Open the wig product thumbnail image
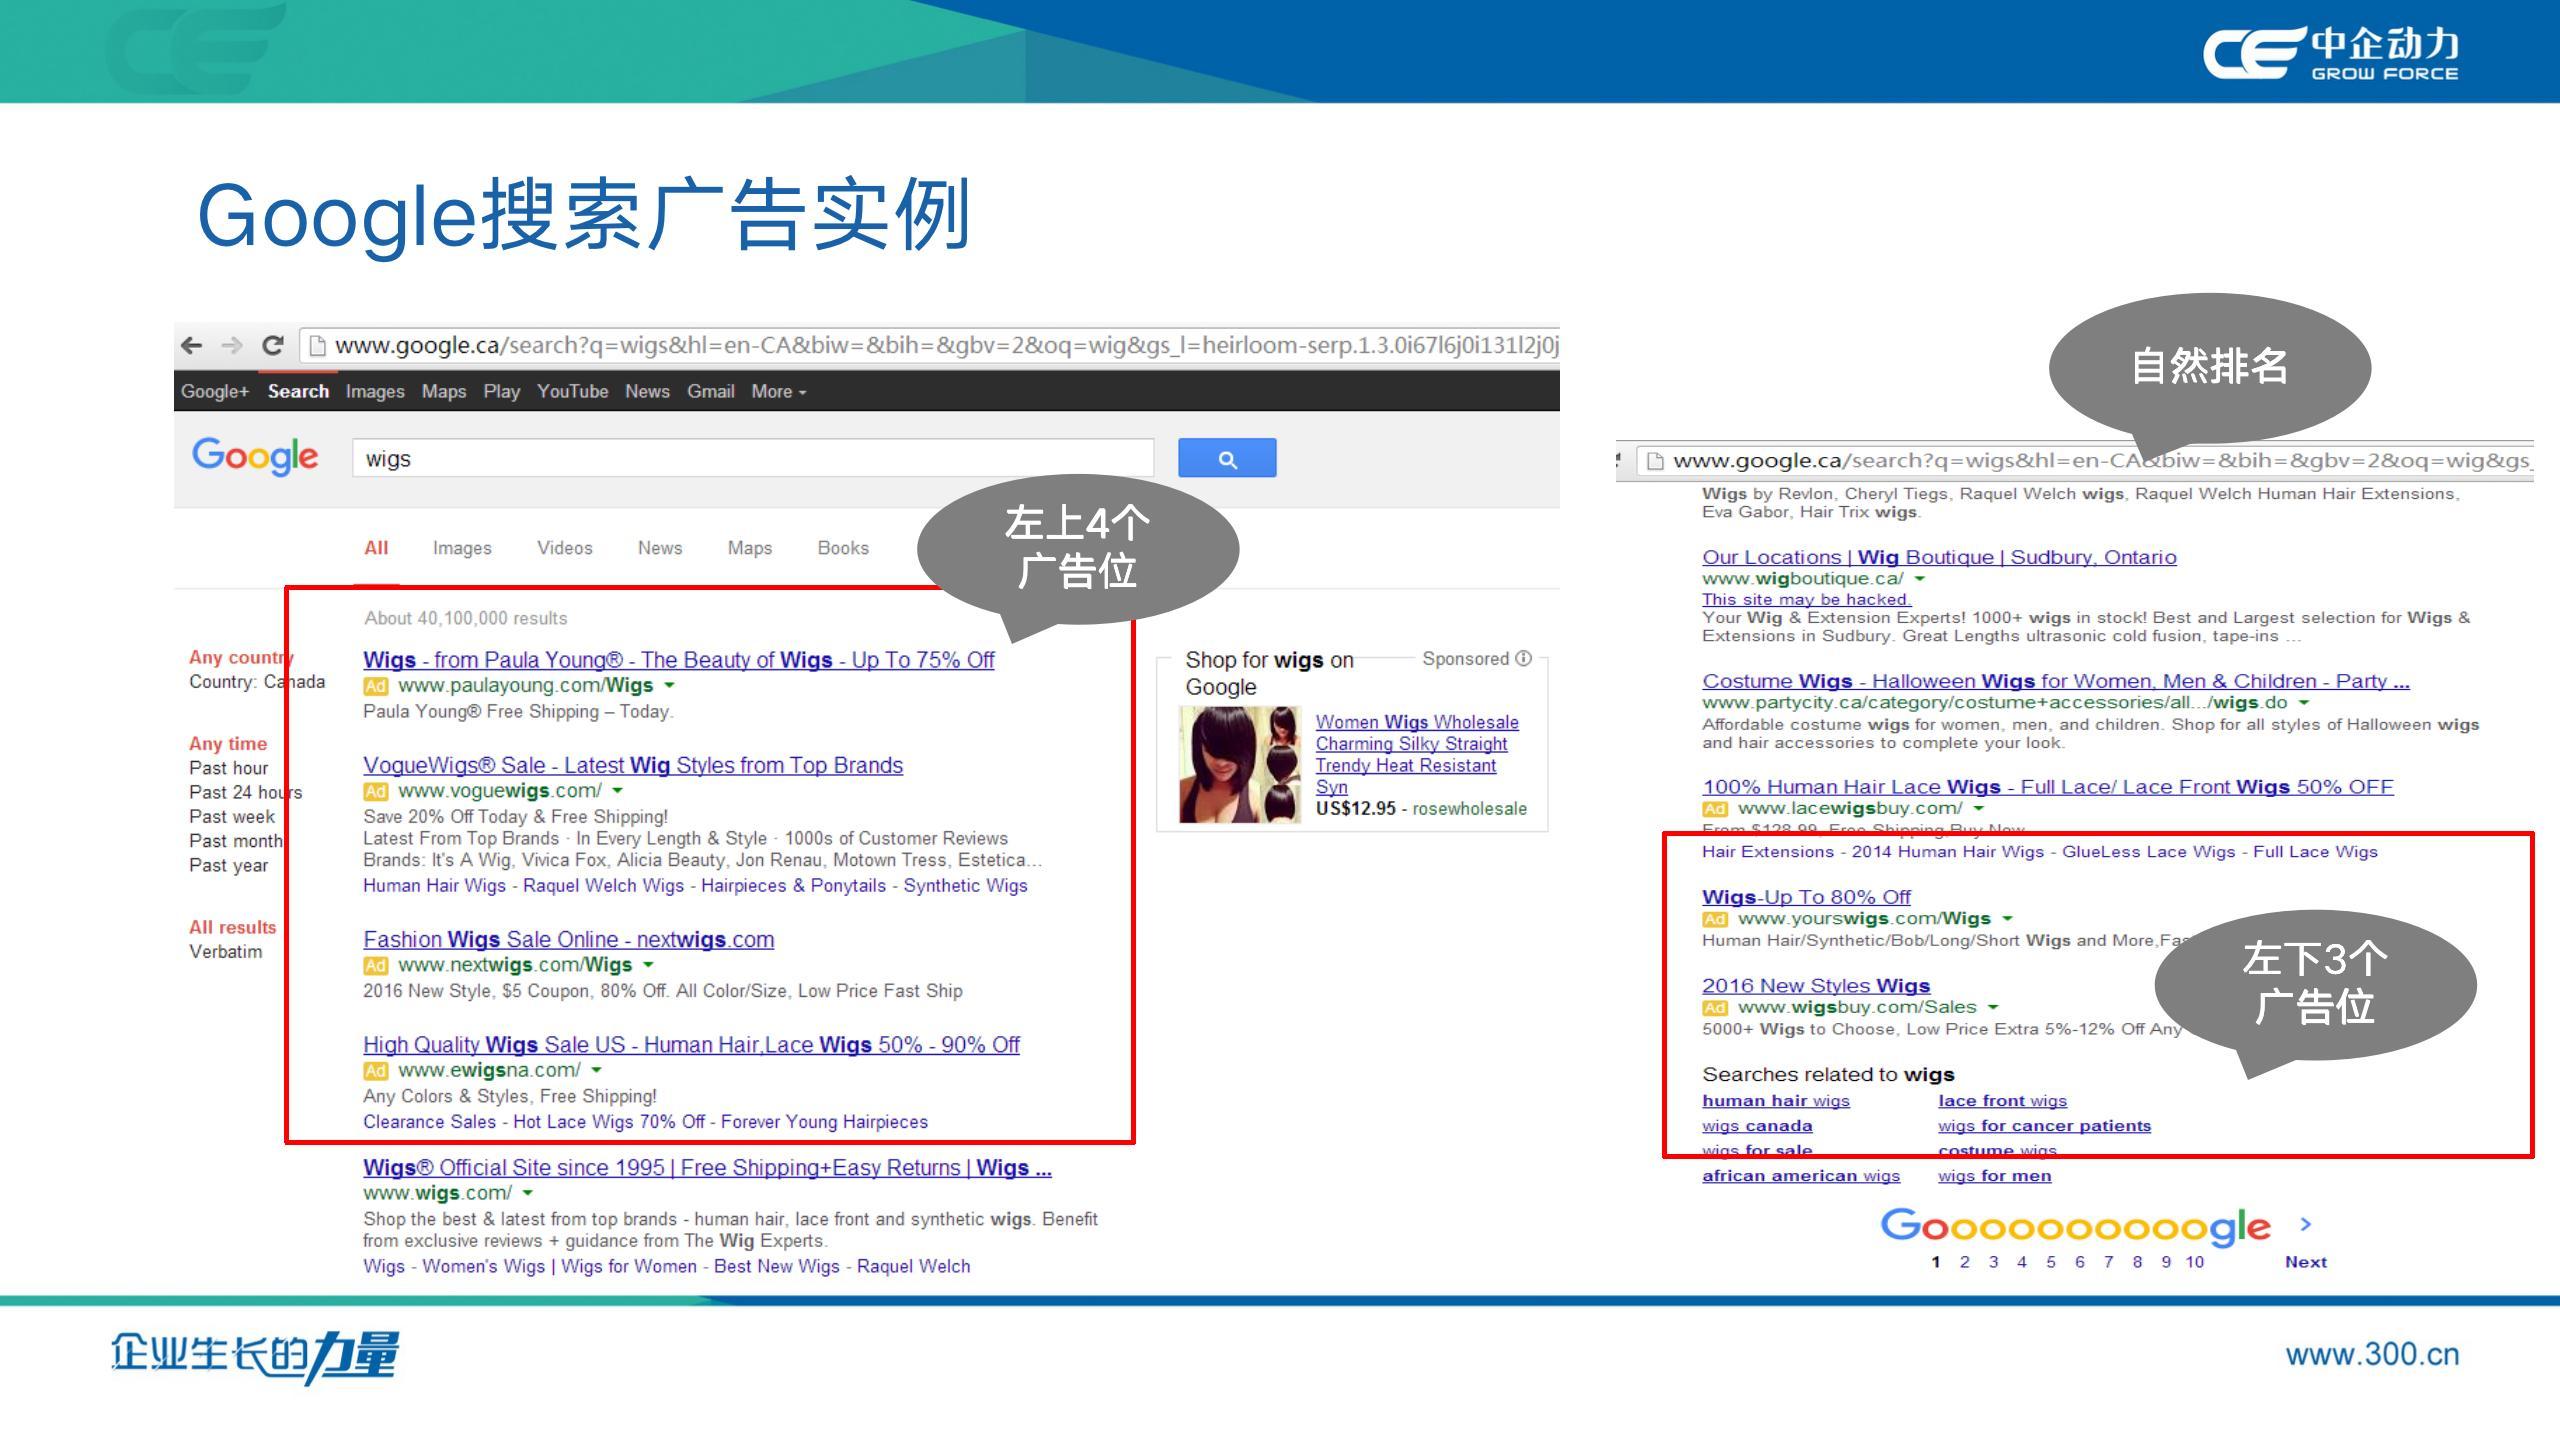Viewport: 2560px width, 1440px height. pyautogui.click(x=1239, y=765)
